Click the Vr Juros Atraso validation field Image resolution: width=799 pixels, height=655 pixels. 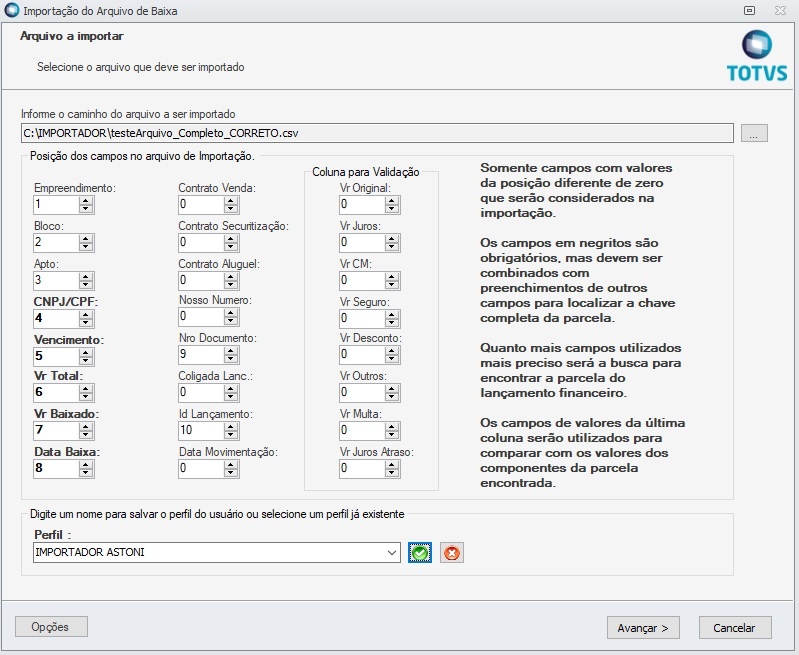362,468
